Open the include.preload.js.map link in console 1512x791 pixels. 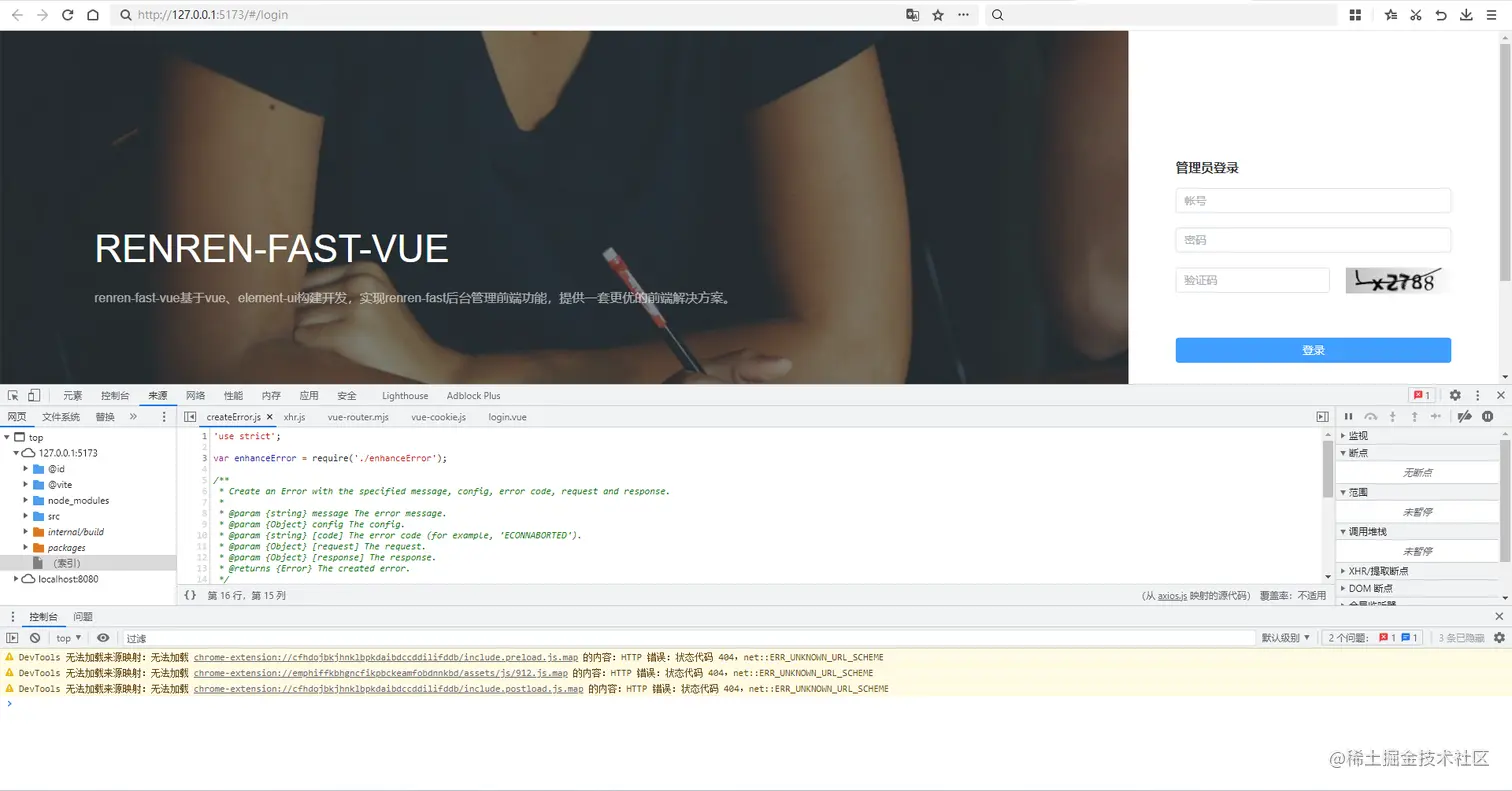coord(386,657)
